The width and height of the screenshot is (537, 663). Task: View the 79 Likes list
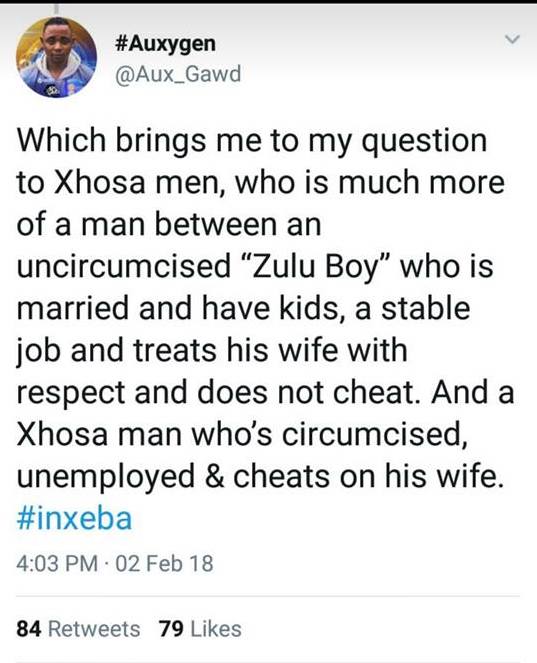(x=200, y=629)
